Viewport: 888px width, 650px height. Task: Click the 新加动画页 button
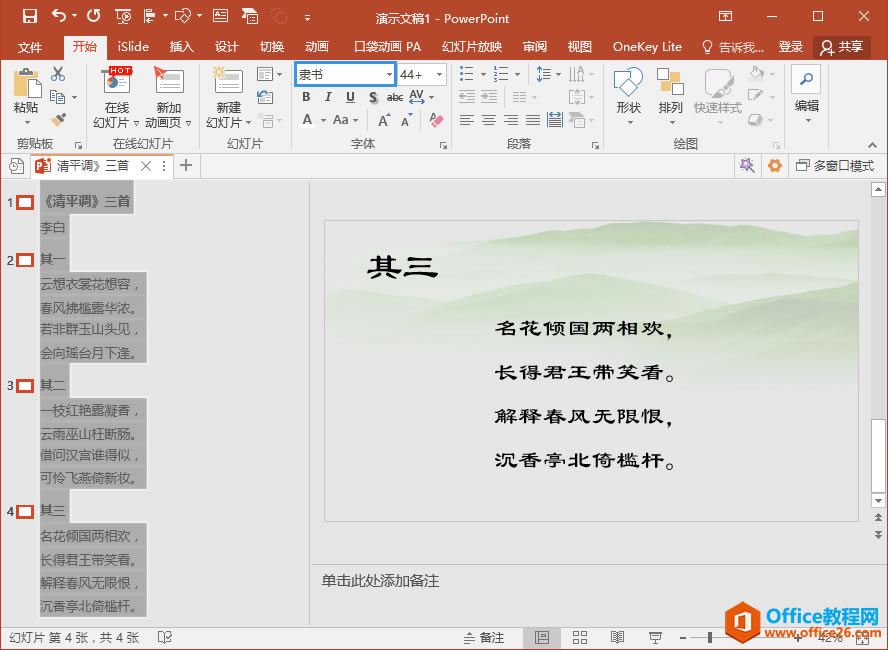168,97
